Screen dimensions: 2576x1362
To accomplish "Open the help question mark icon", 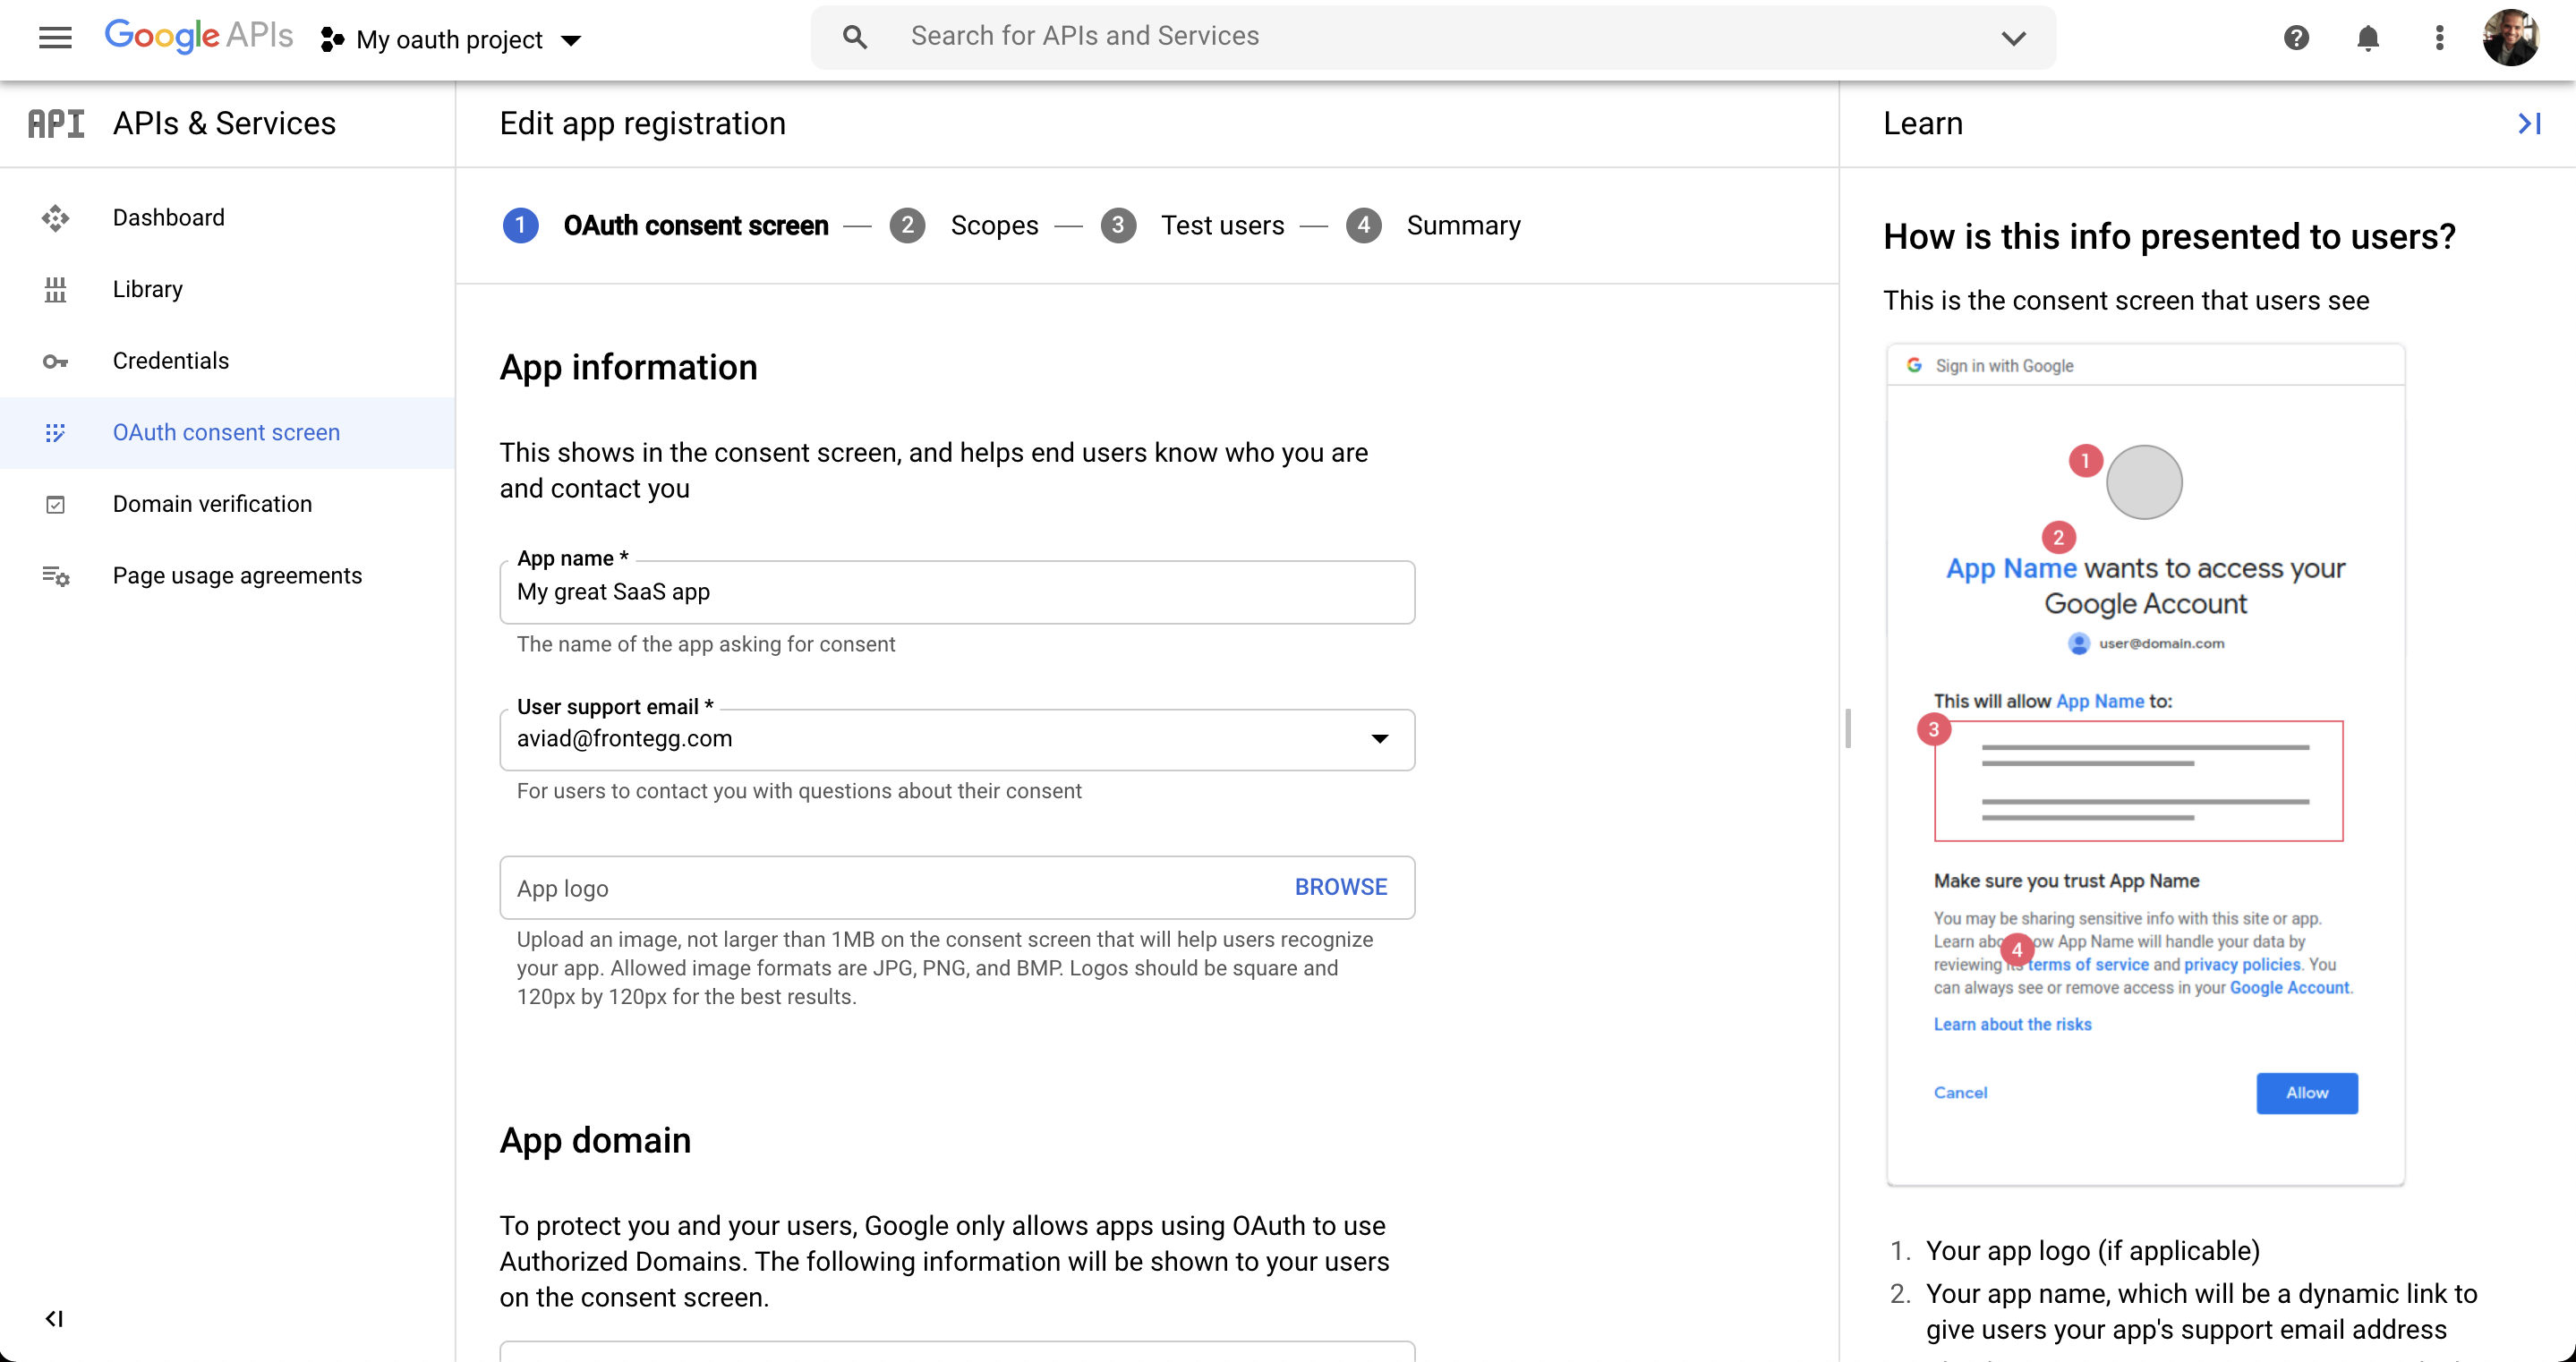I will click(x=2296, y=38).
